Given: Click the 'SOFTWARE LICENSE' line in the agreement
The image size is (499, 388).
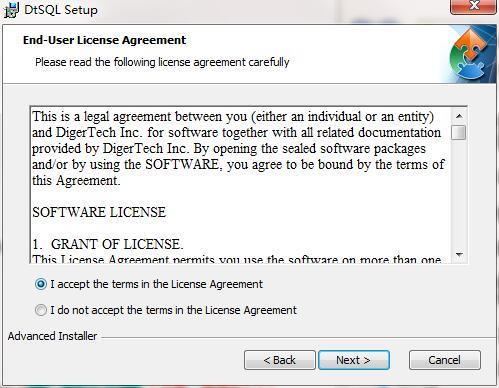Looking at the screenshot, I should pyautogui.click(x=99, y=212).
